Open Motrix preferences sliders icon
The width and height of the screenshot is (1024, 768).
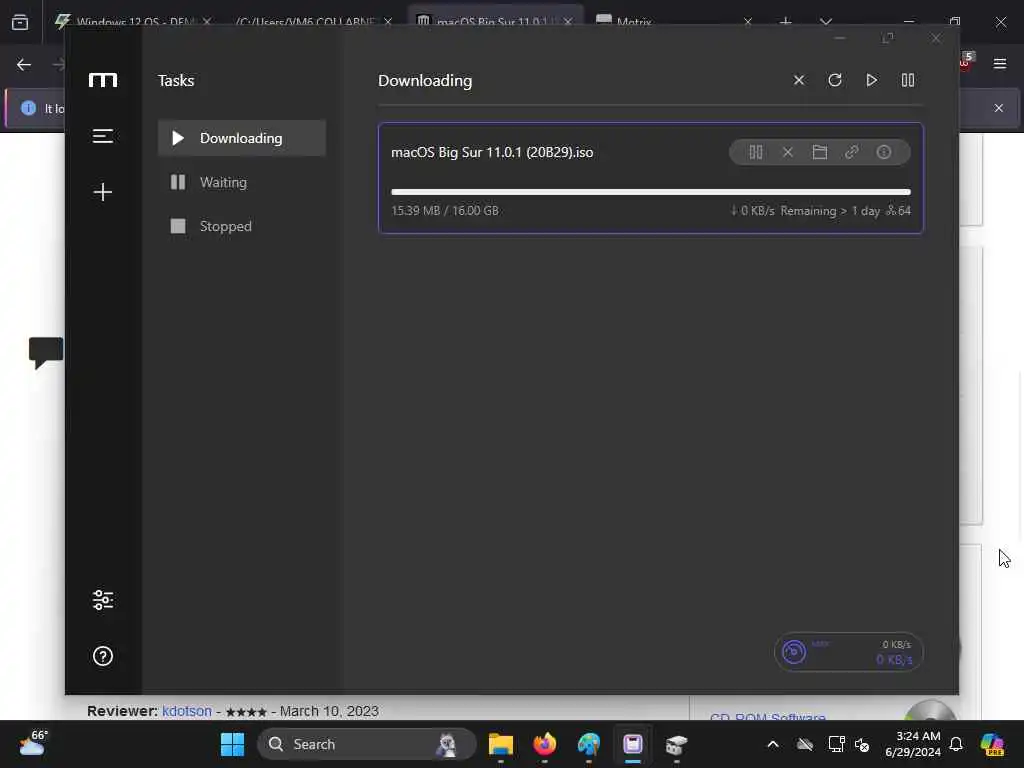click(103, 600)
